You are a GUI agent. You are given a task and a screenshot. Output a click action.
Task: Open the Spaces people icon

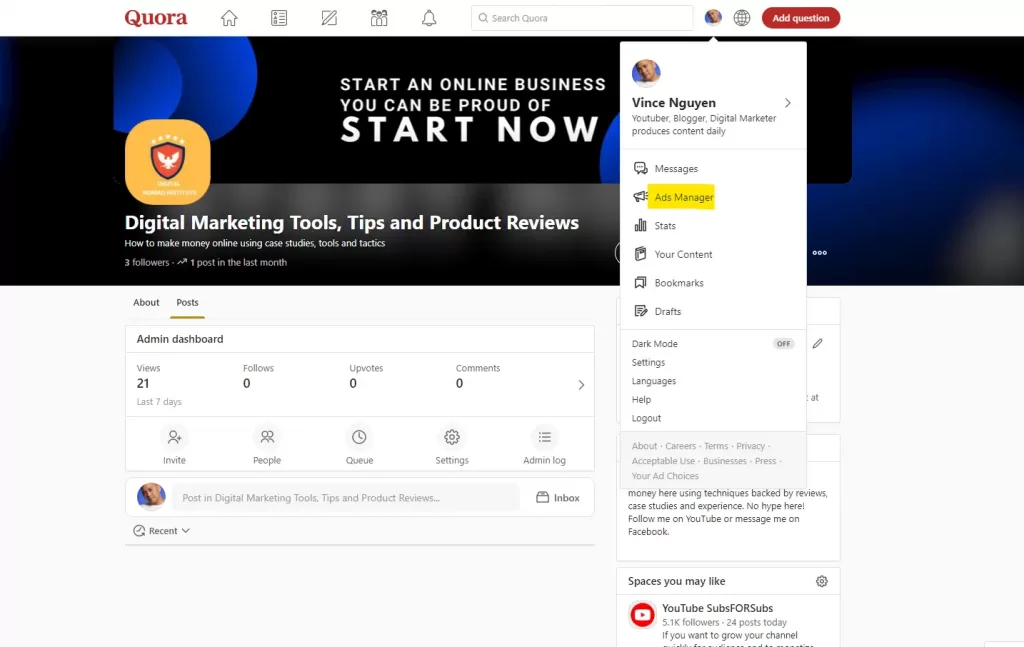(379, 18)
